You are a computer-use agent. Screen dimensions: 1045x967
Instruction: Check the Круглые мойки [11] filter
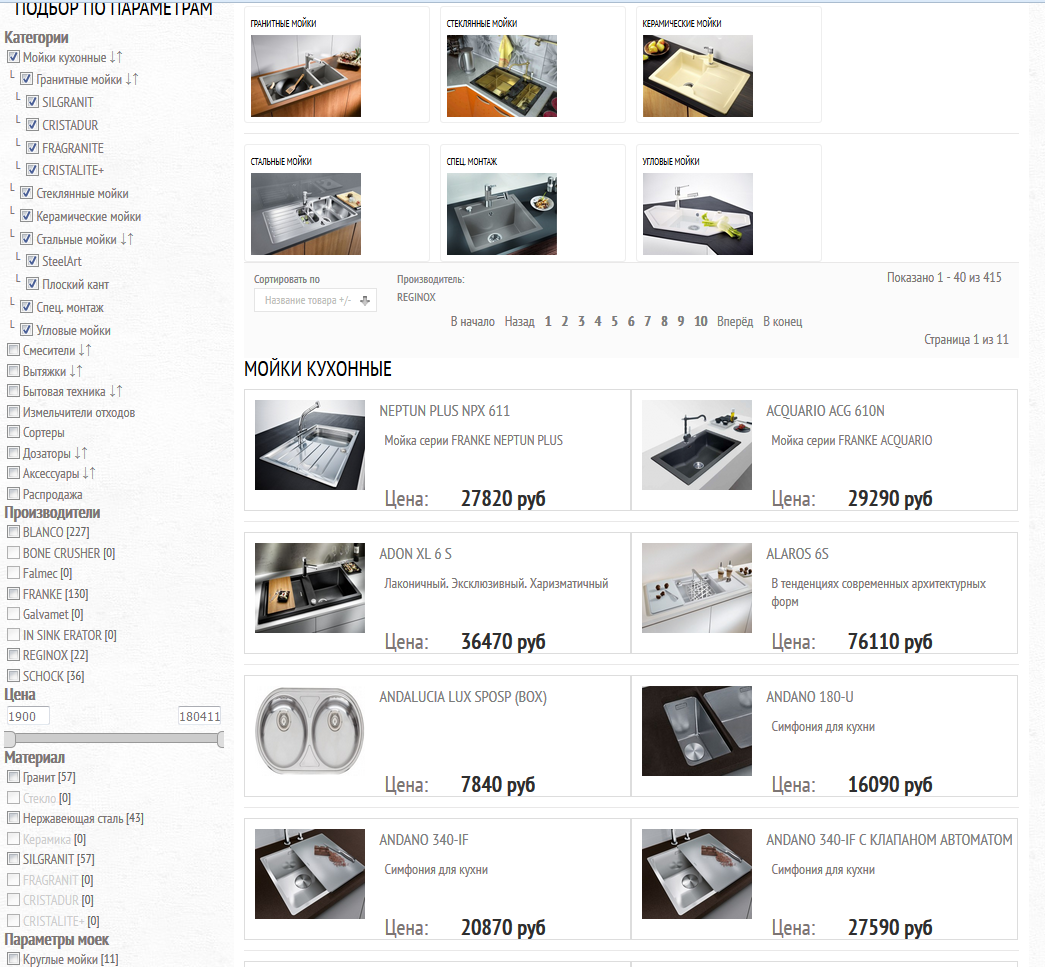click(13, 959)
